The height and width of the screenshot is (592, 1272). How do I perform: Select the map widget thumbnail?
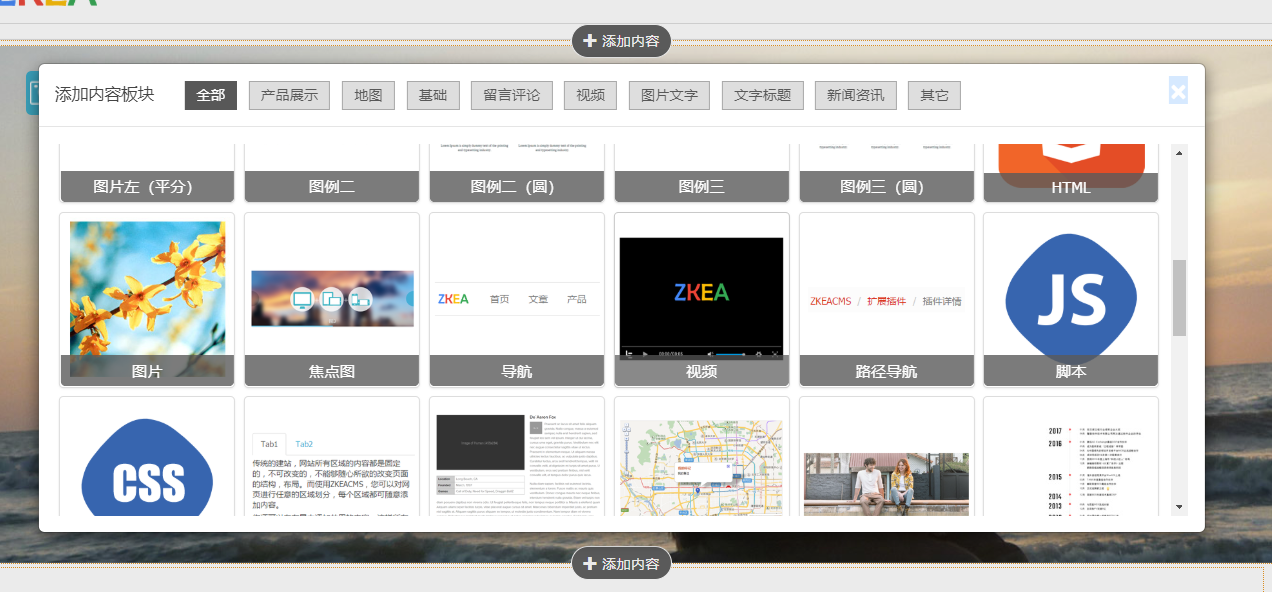tap(702, 457)
